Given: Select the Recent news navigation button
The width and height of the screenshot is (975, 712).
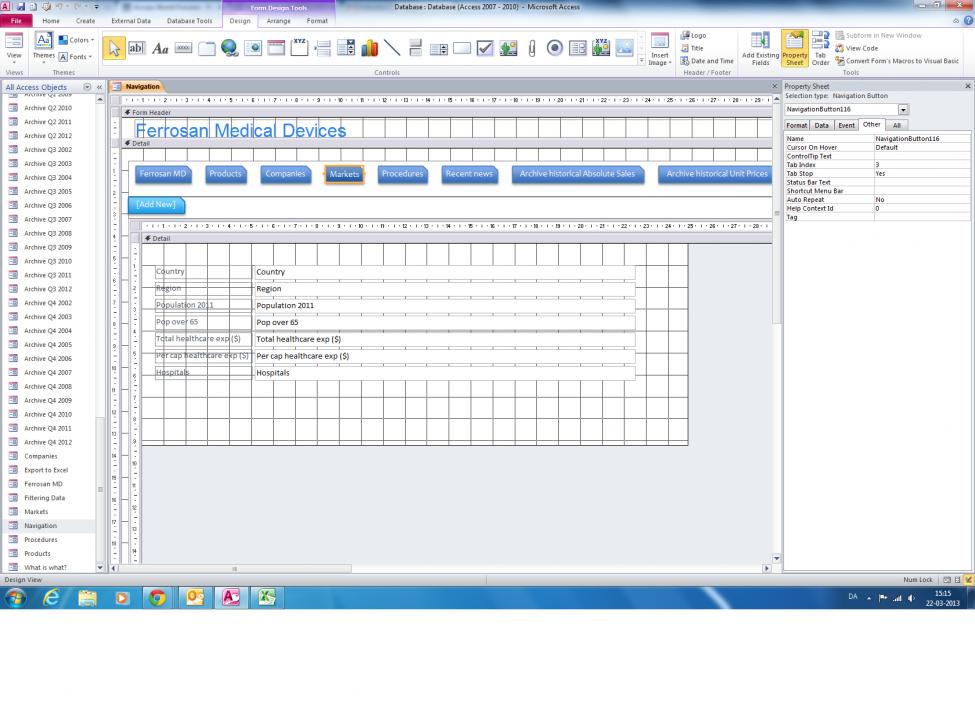Looking at the screenshot, I should [x=469, y=174].
